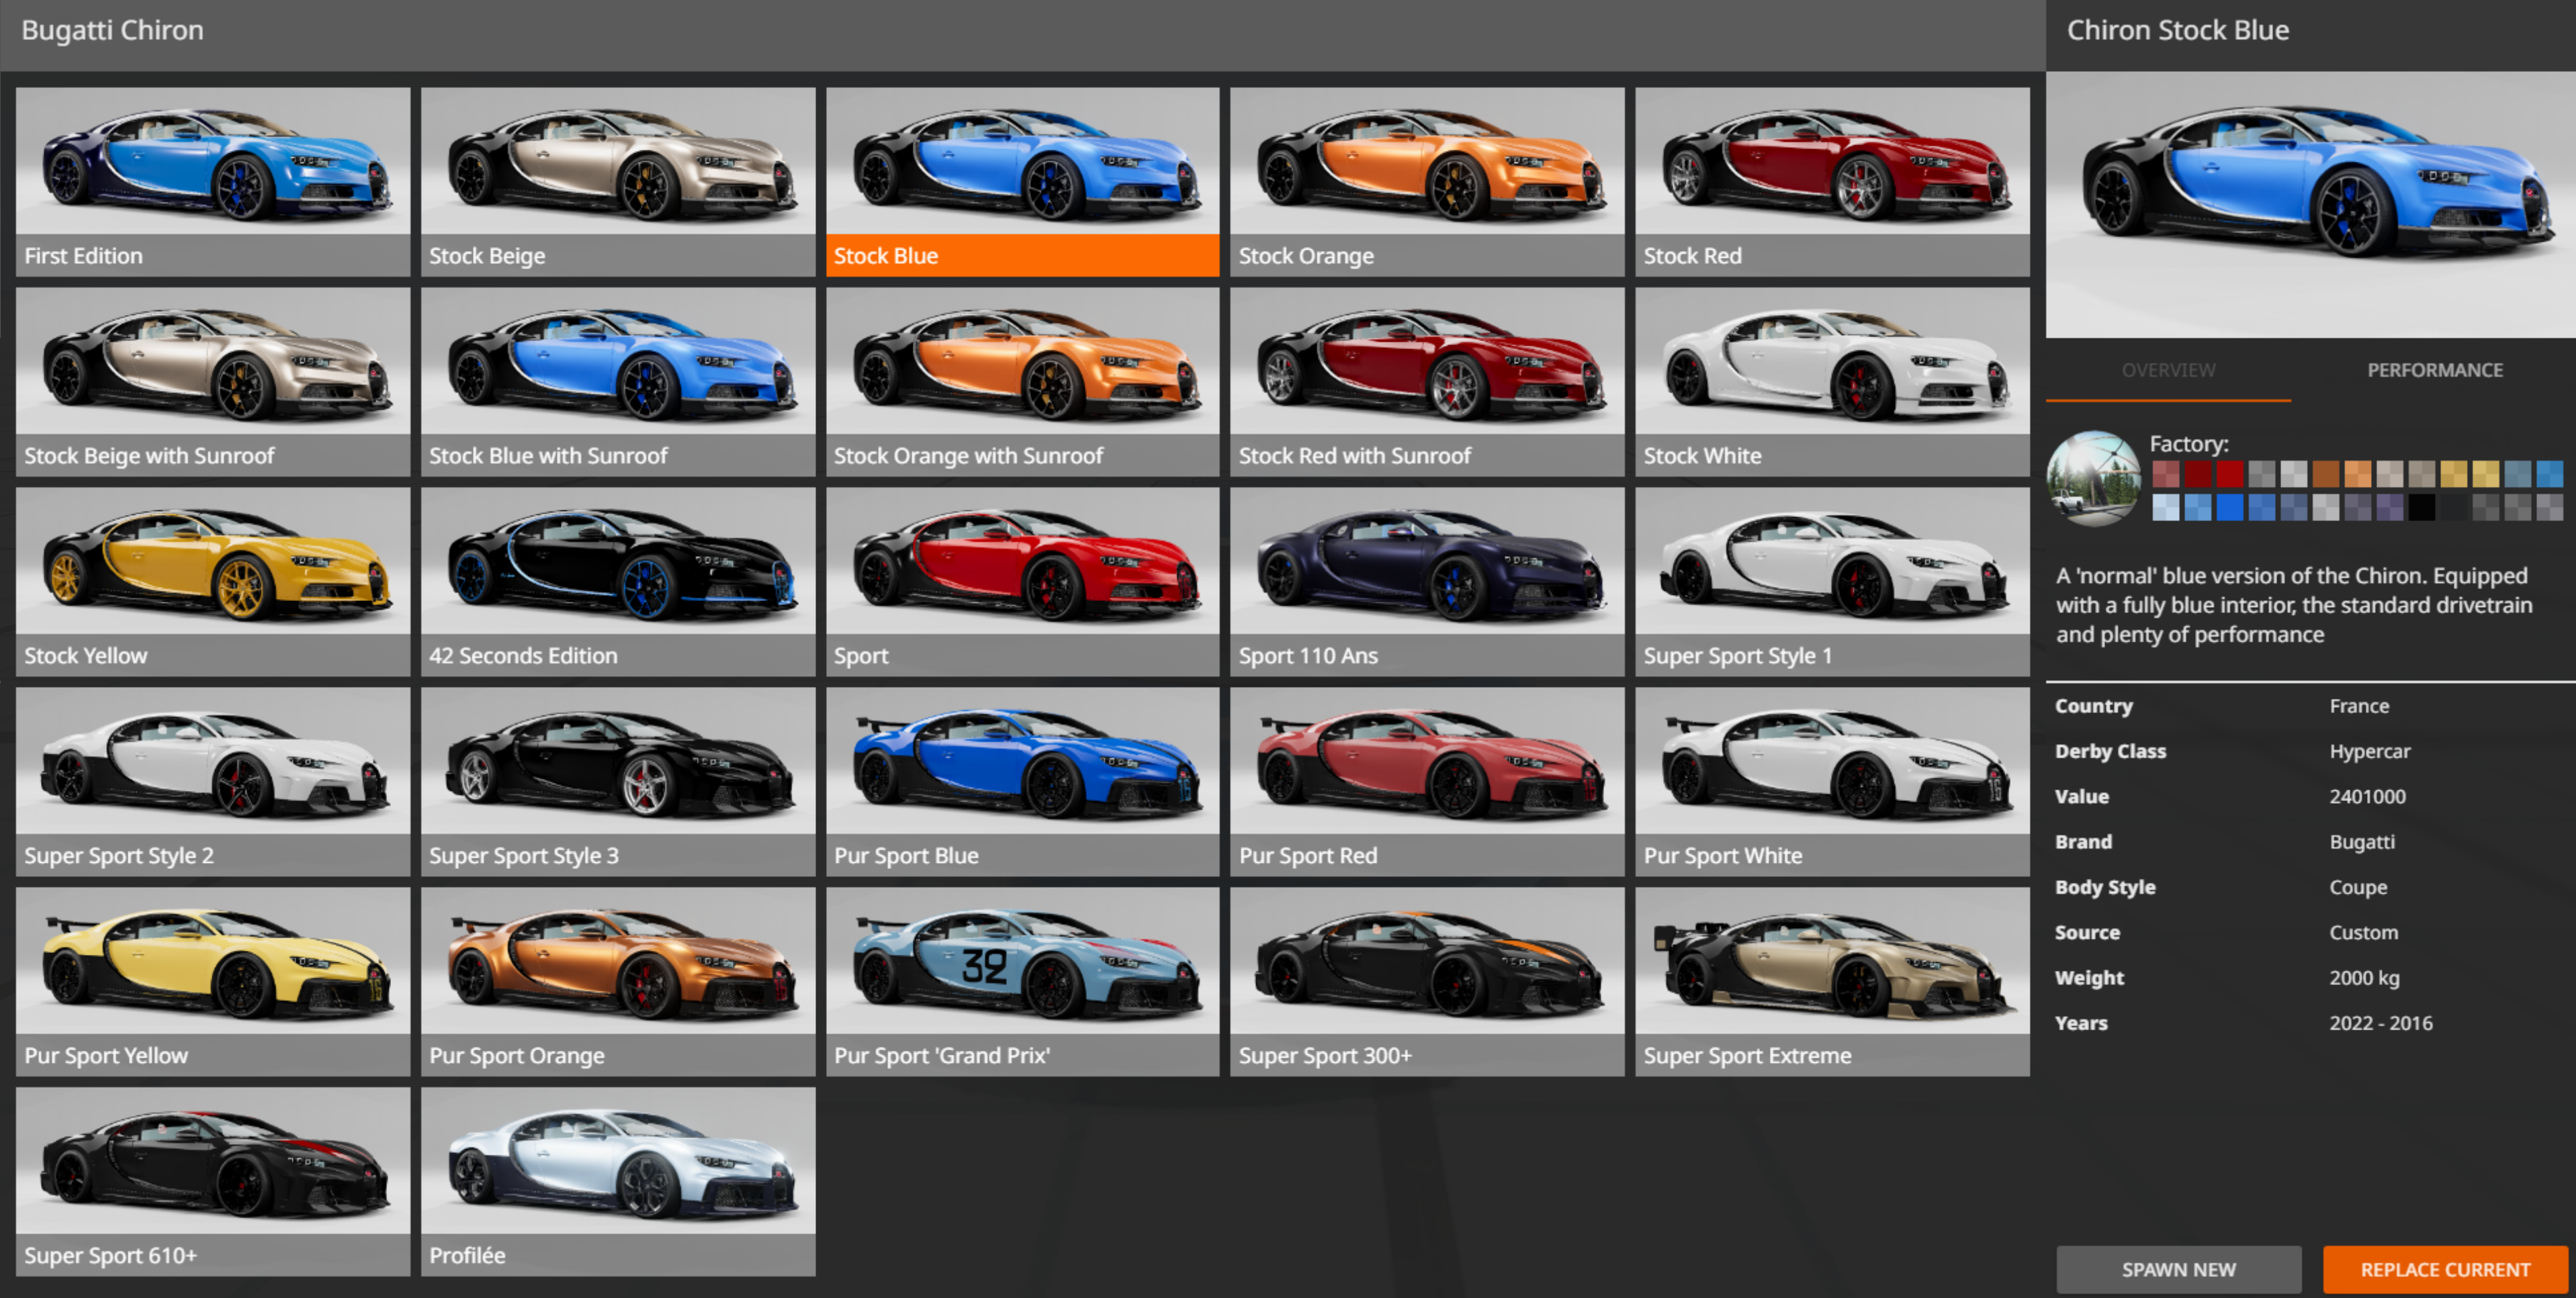
Task: Switch to the Performance tab
Action: click(x=2434, y=370)
